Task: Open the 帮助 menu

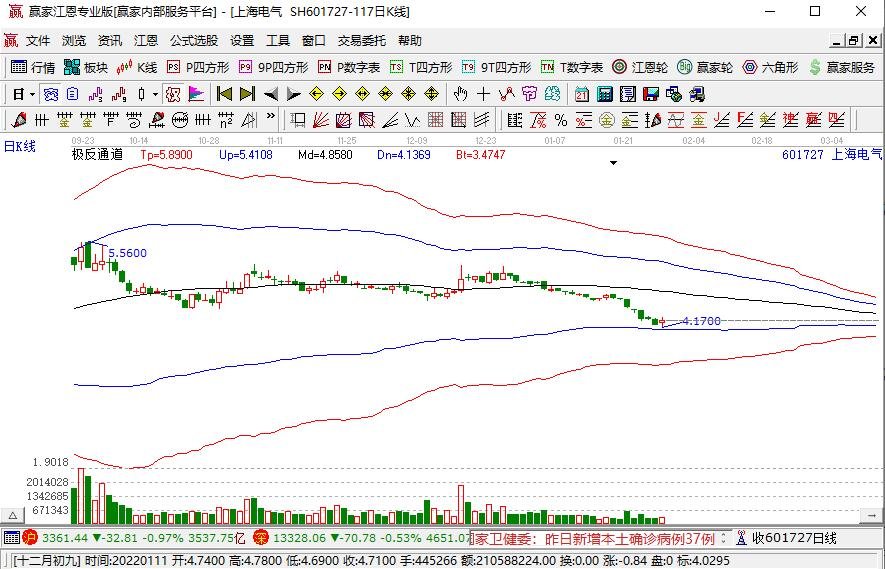Action: (x=410, y=41)
